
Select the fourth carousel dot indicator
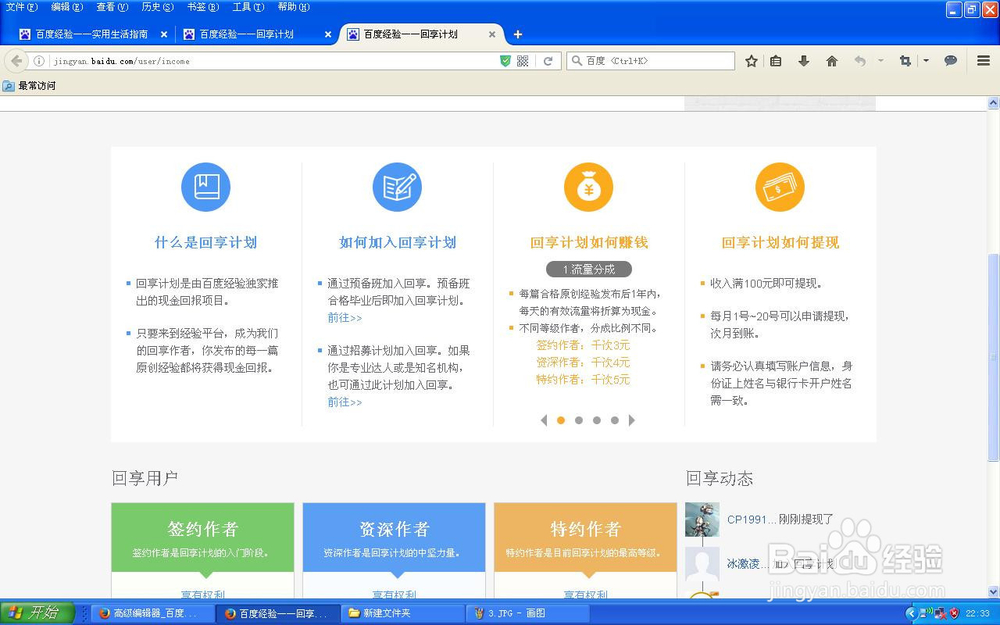click(614, 420)
